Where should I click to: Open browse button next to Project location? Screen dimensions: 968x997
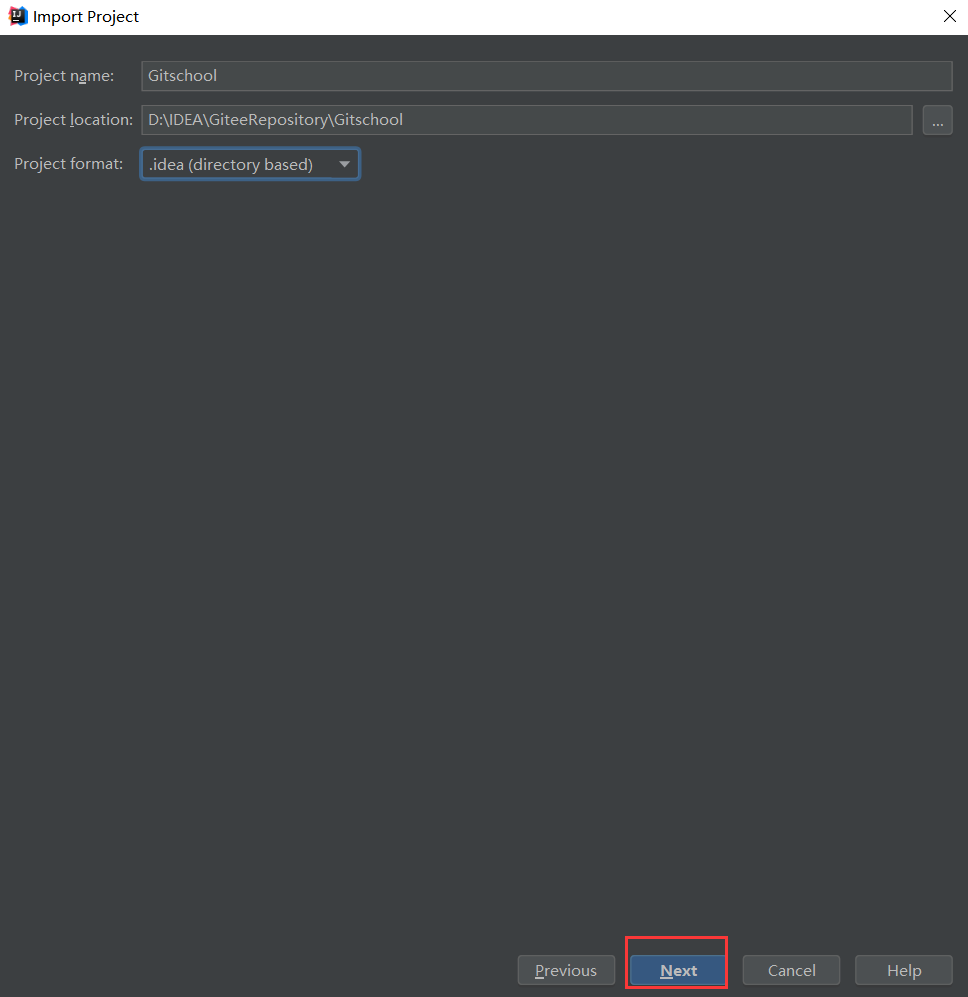point(937,120)
